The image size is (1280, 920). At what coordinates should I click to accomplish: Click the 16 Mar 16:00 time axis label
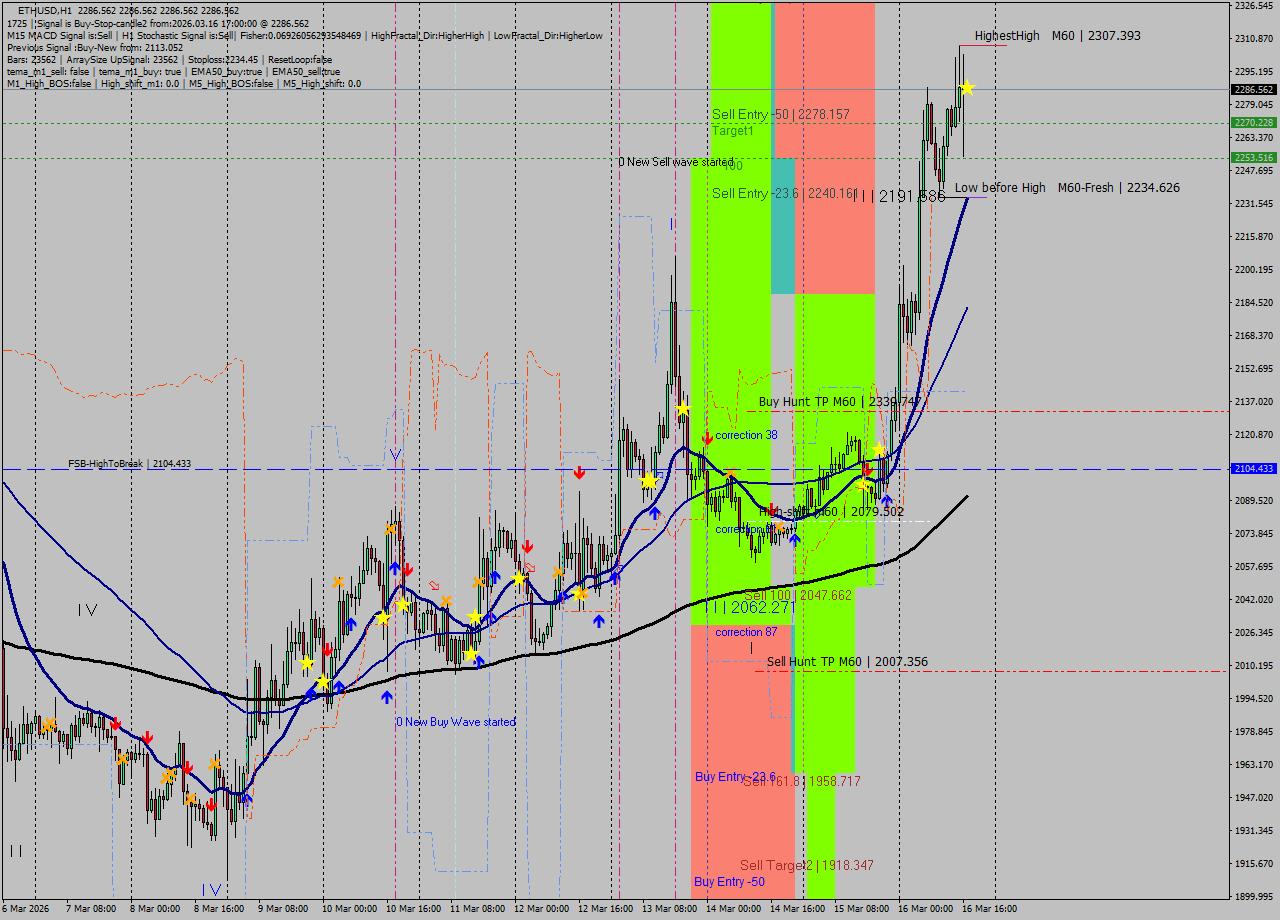[991, 909]
